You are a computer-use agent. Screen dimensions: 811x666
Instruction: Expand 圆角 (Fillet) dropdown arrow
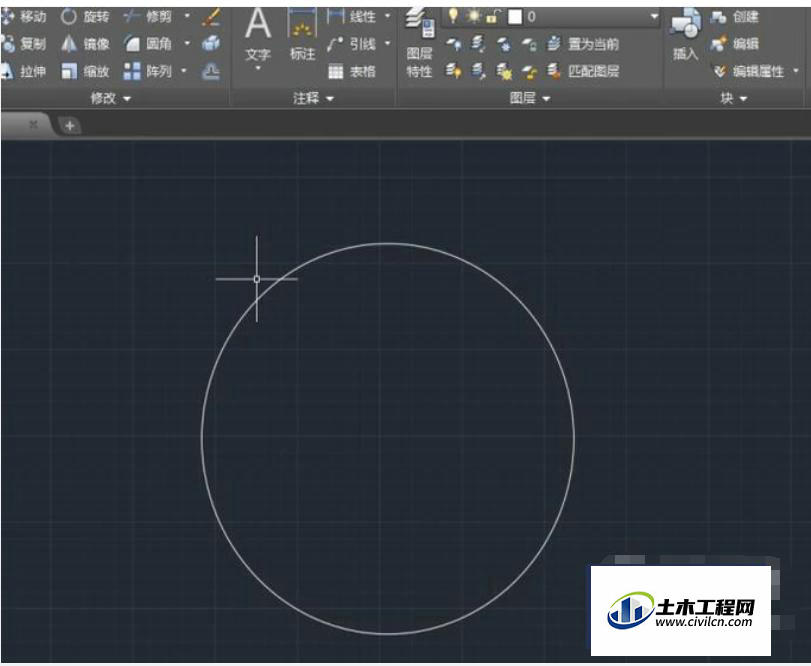(x=187, y=43)
